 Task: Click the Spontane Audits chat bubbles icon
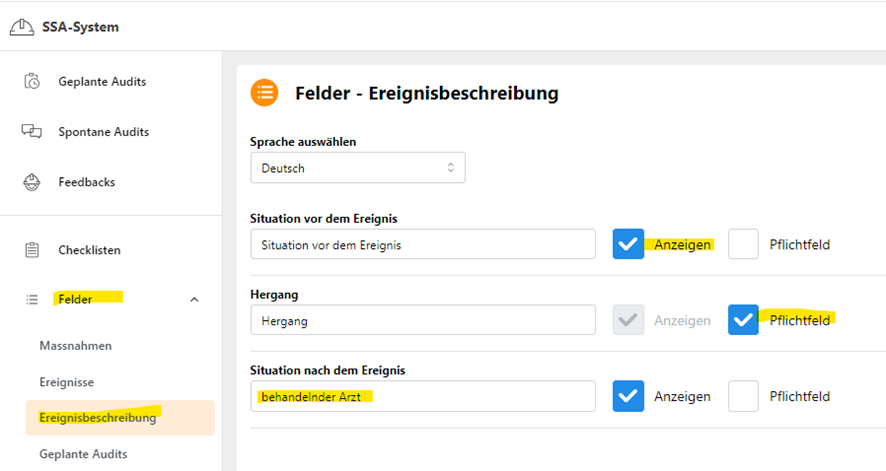coord(32,132)
